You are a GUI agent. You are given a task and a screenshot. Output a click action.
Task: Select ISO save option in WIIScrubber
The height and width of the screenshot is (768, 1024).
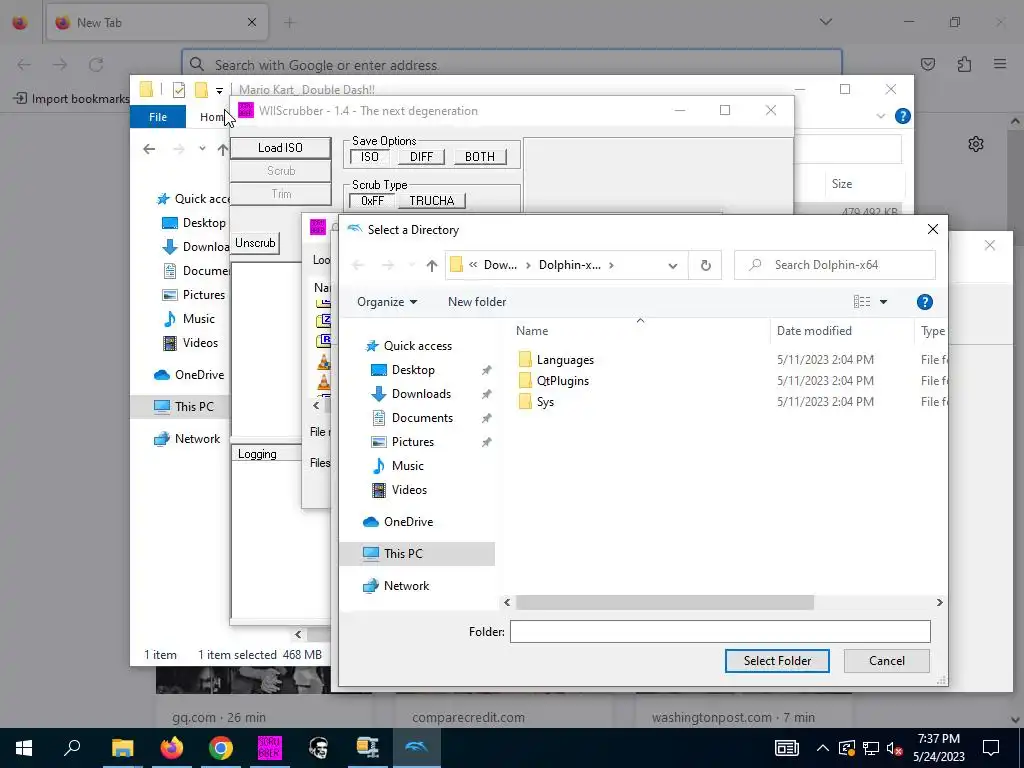click(370, 157)
